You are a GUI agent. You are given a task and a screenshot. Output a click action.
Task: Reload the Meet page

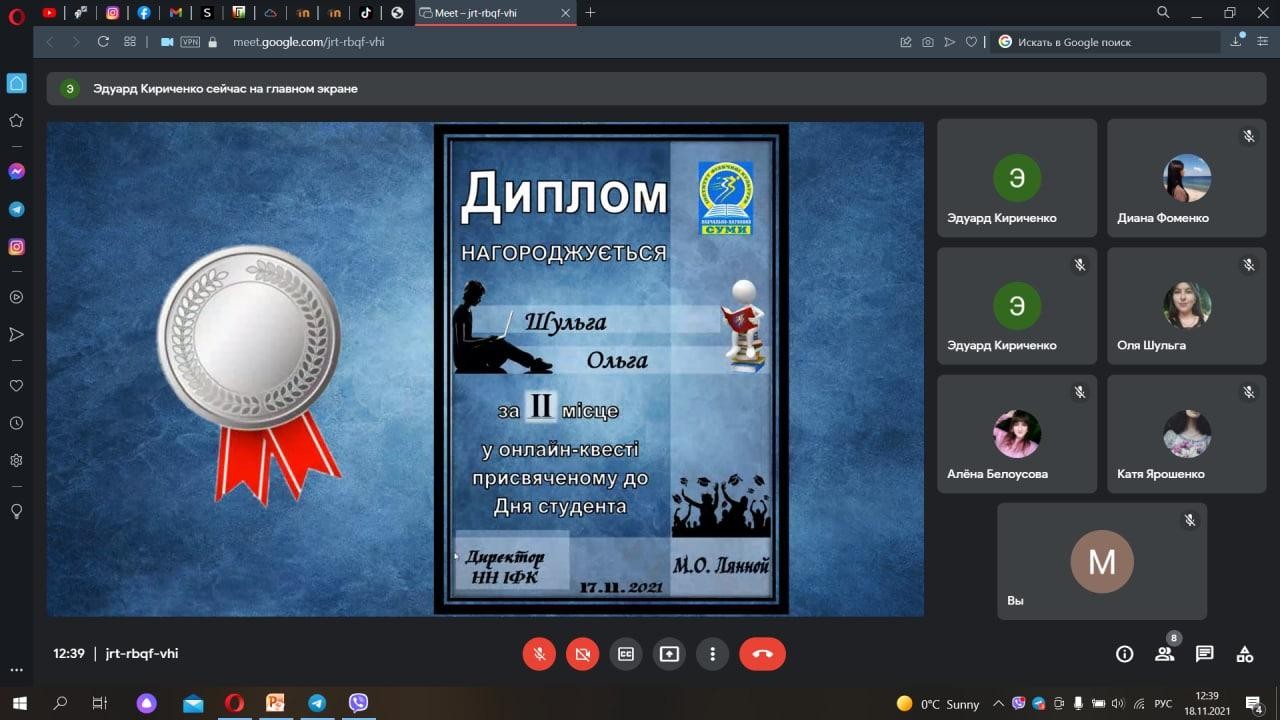[103, 42]
